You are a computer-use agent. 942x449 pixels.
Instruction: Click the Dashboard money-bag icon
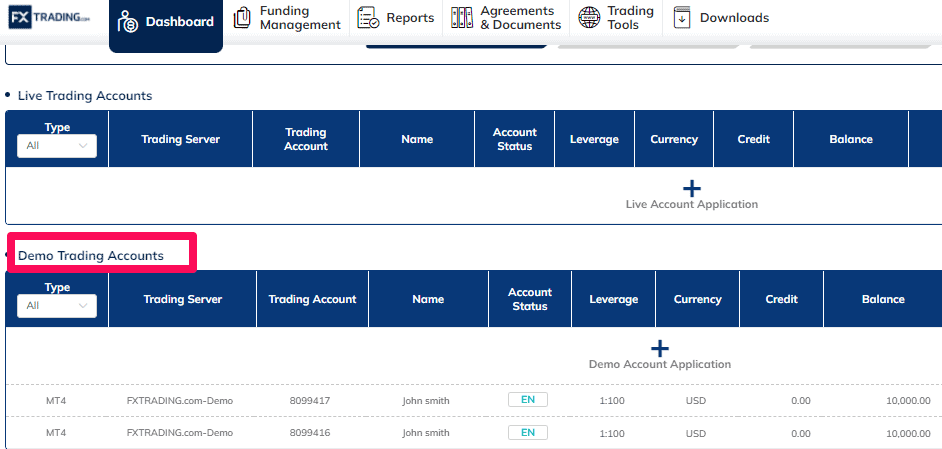(128, 22)
